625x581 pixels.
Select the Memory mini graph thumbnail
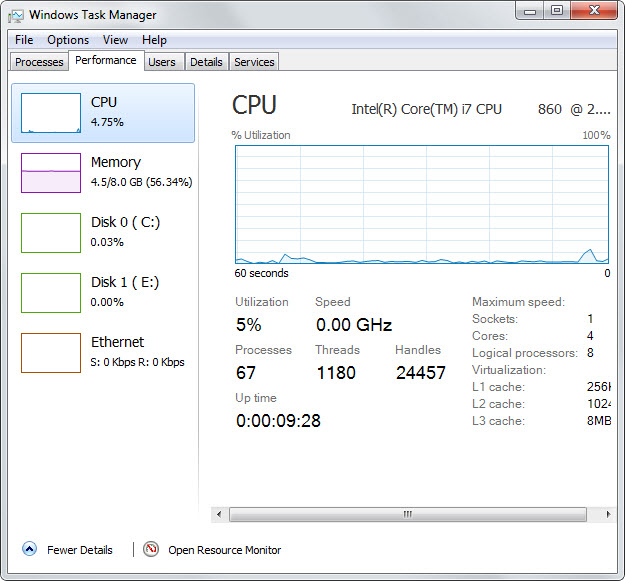[x=51, y=173]
